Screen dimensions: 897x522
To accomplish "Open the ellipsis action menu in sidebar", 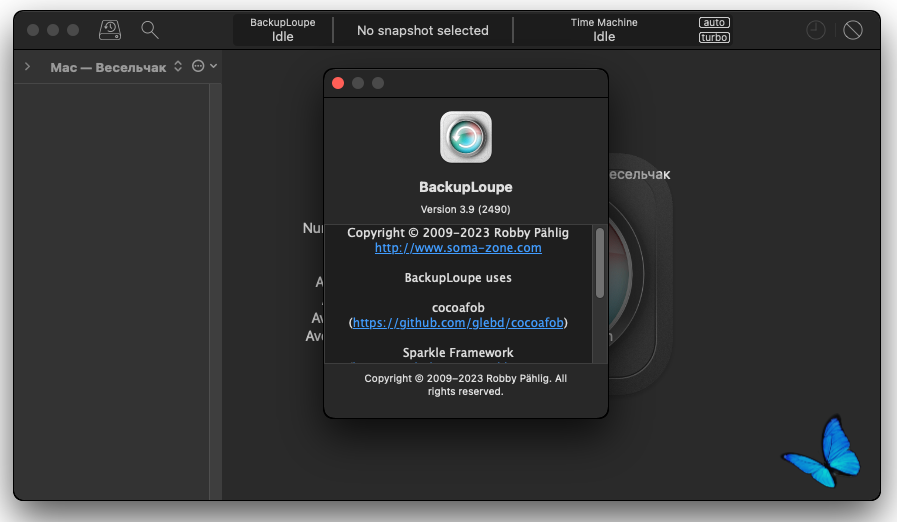I will (198, 66).
